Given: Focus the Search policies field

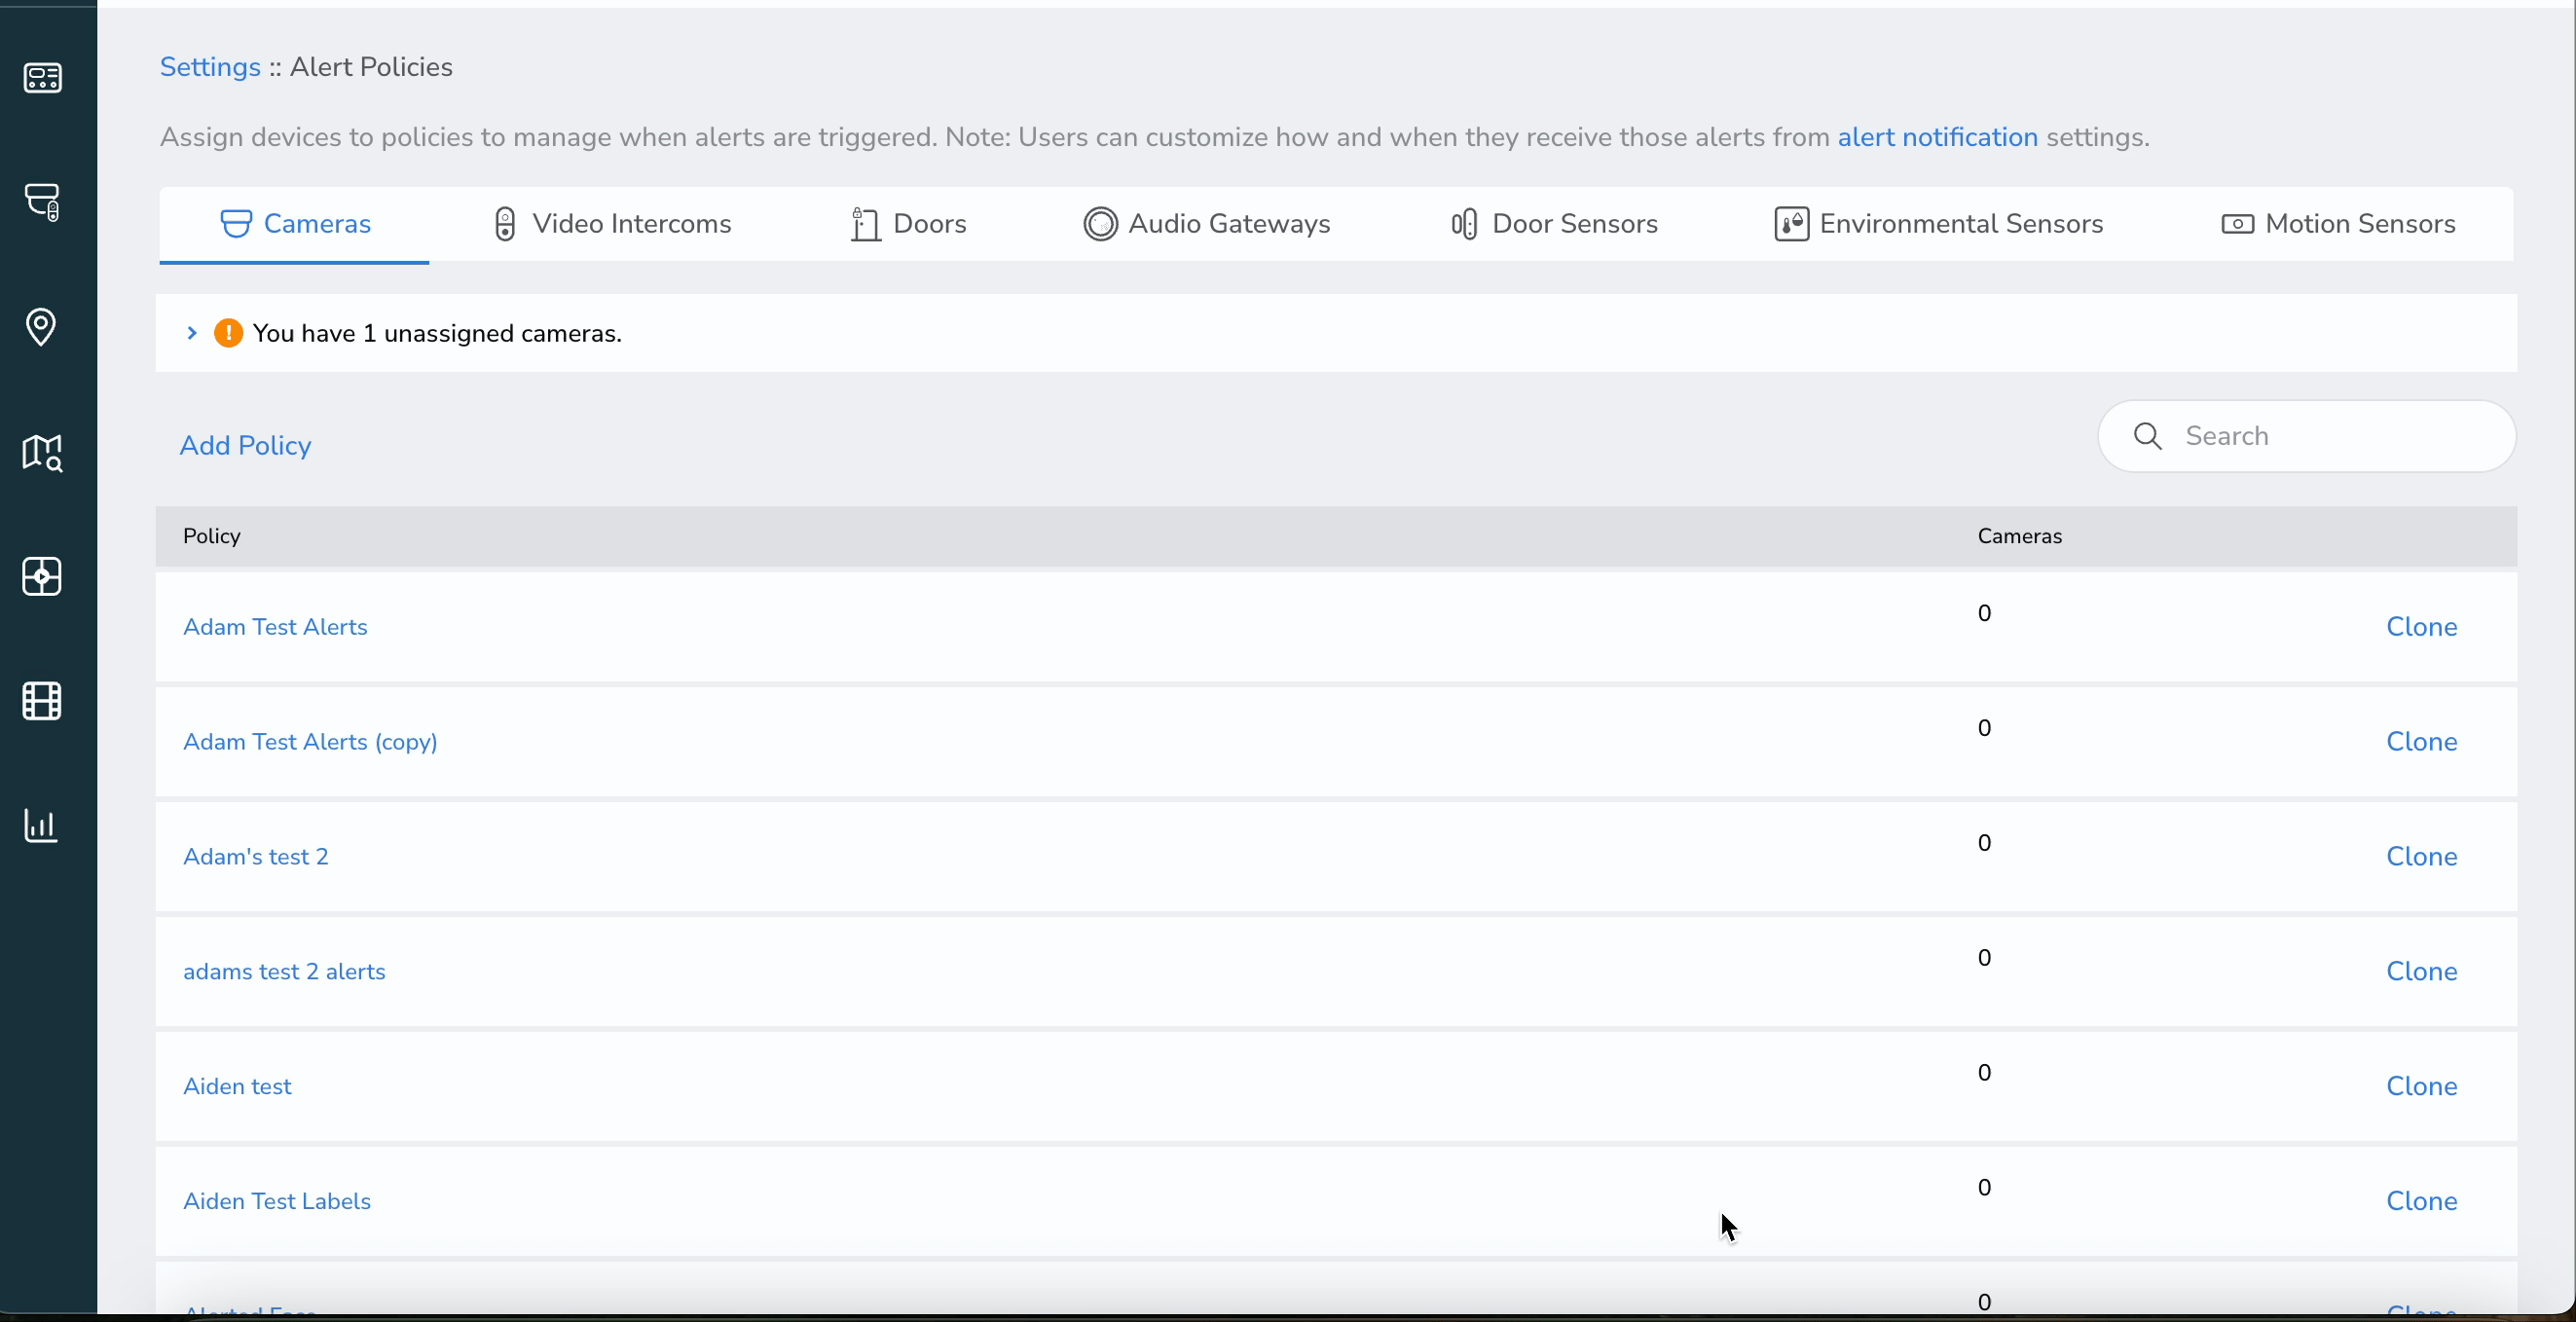Looking at the screenshot, I should point(2306,436).
